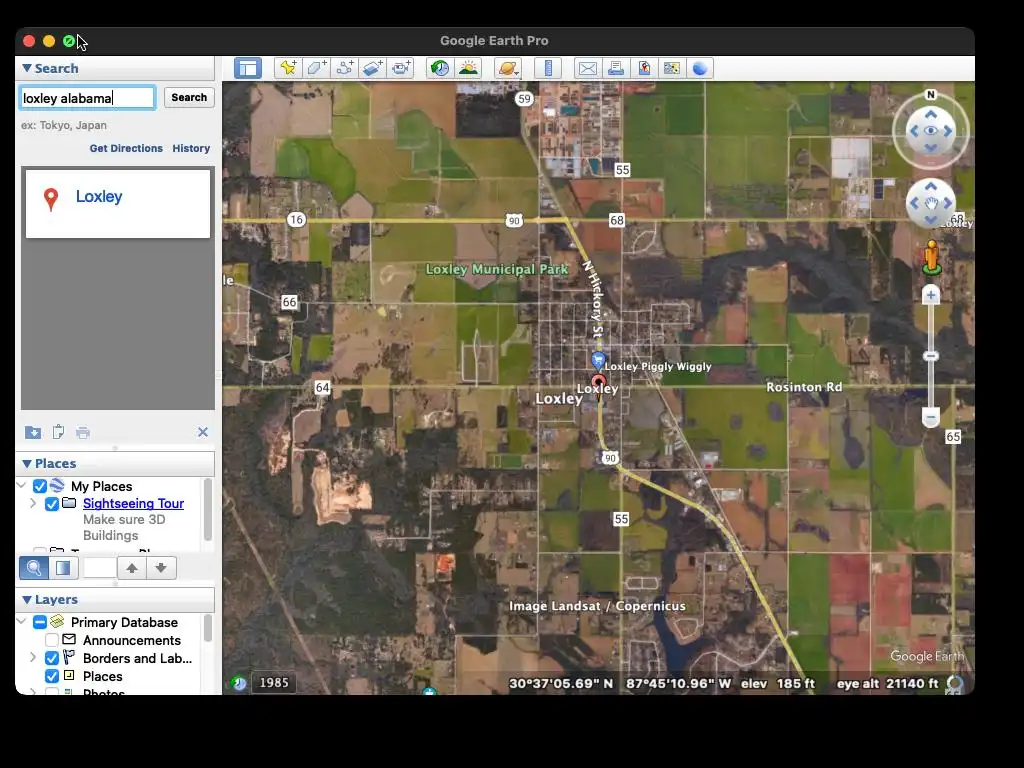Click the Places panel search magnifier button

pyautogui.click(x=34, y=568)
